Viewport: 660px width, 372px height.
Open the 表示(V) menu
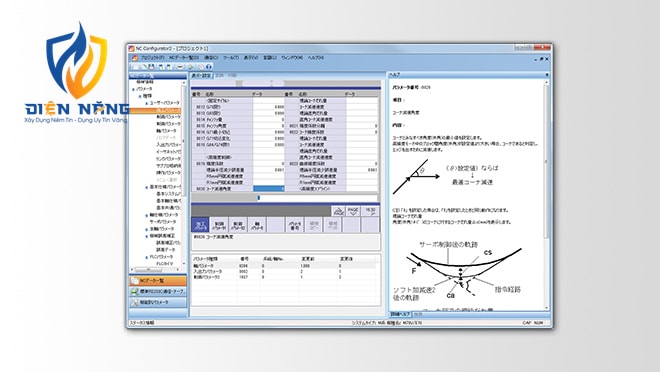click(x=251, y=58)
